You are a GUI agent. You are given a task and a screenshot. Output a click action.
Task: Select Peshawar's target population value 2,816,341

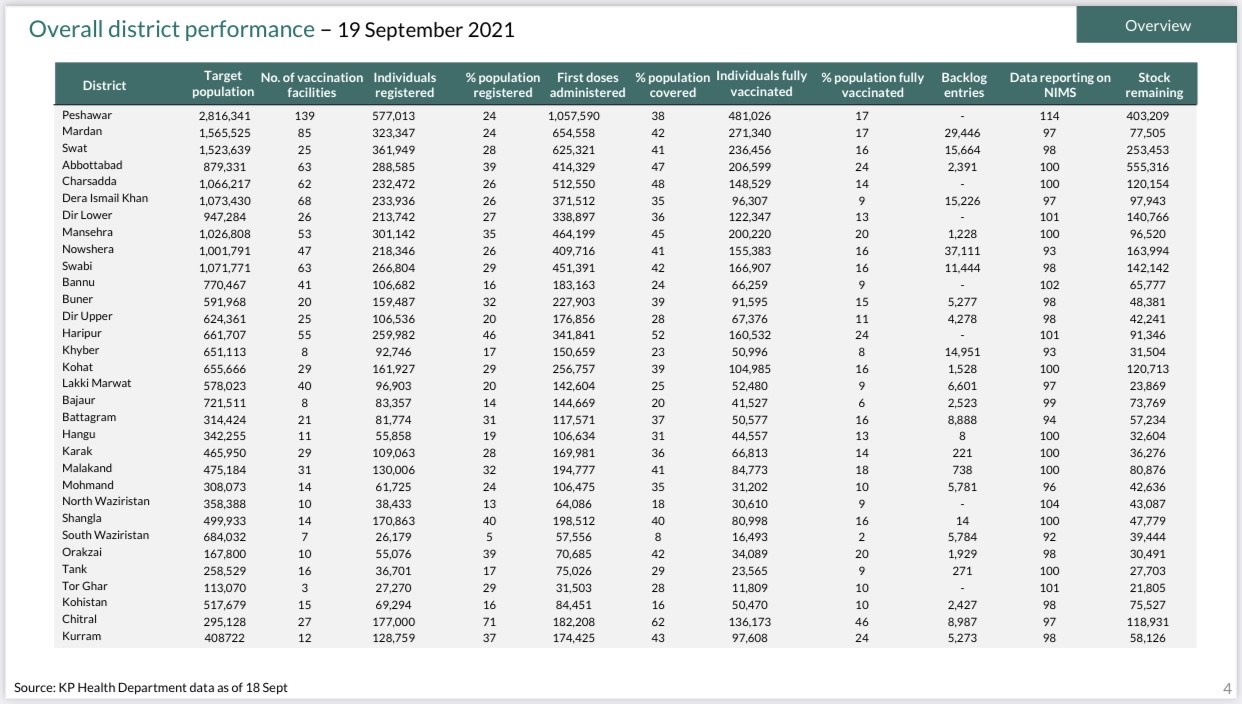pyautogui.click(x=222, y=116)
